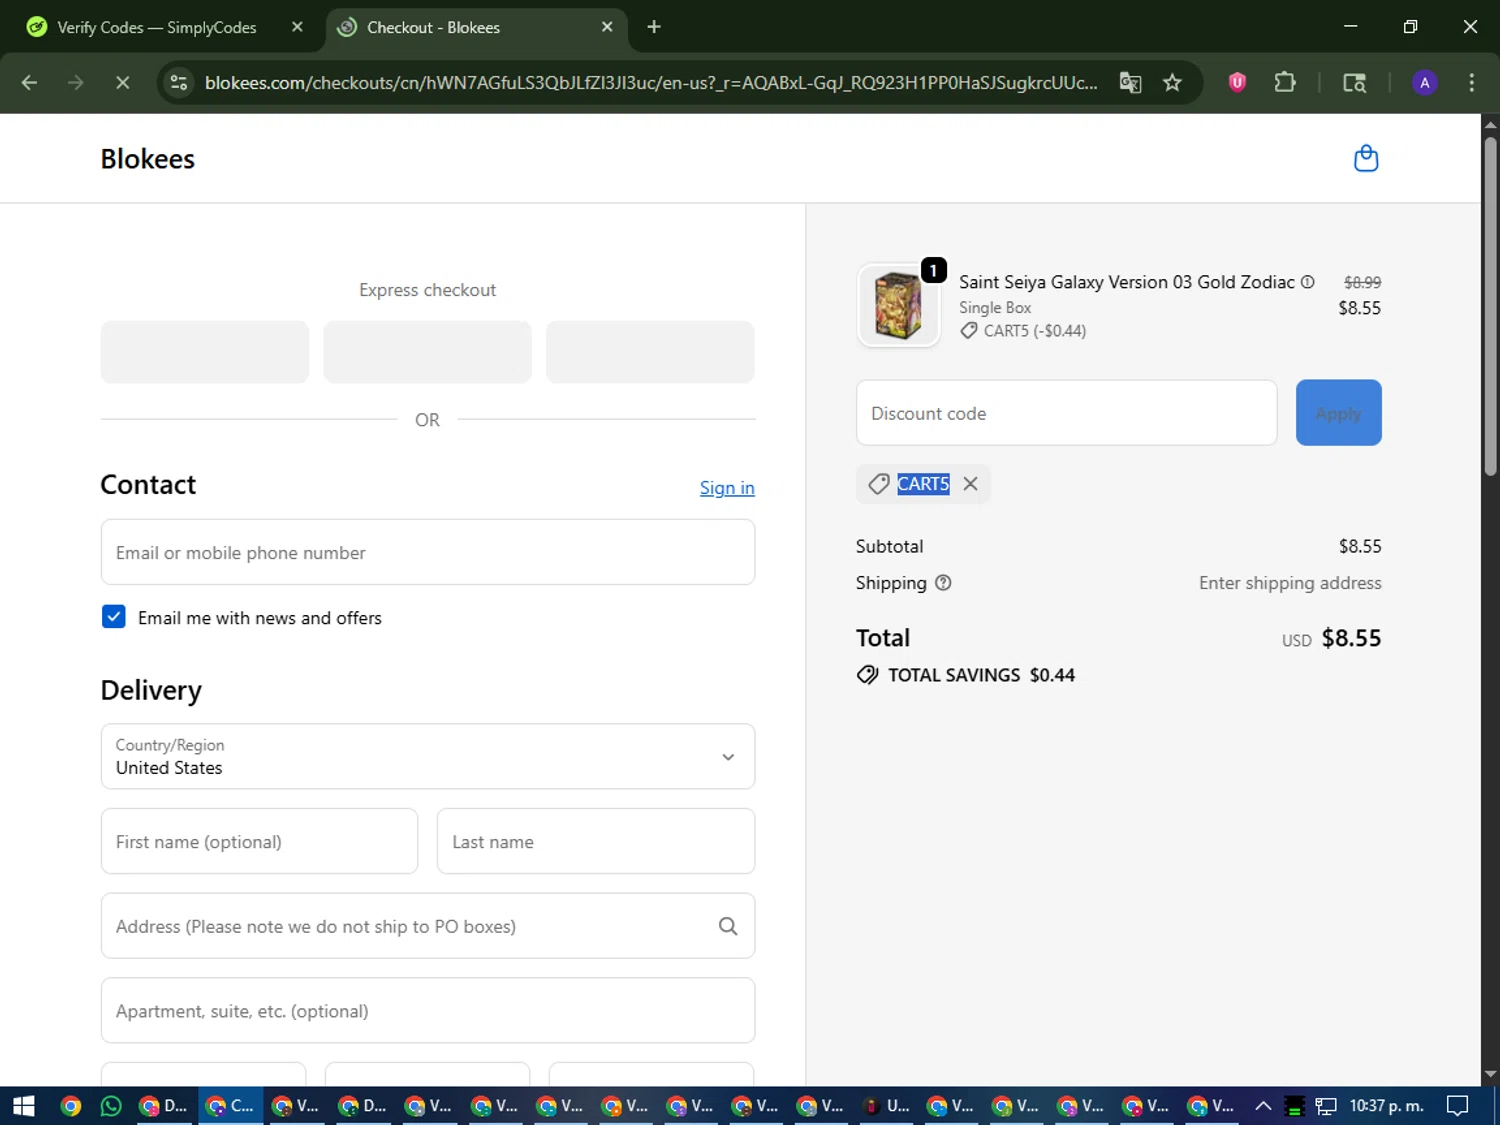Open the profile avatar A
1500x1125 pixels.
tap(1425, 83)
